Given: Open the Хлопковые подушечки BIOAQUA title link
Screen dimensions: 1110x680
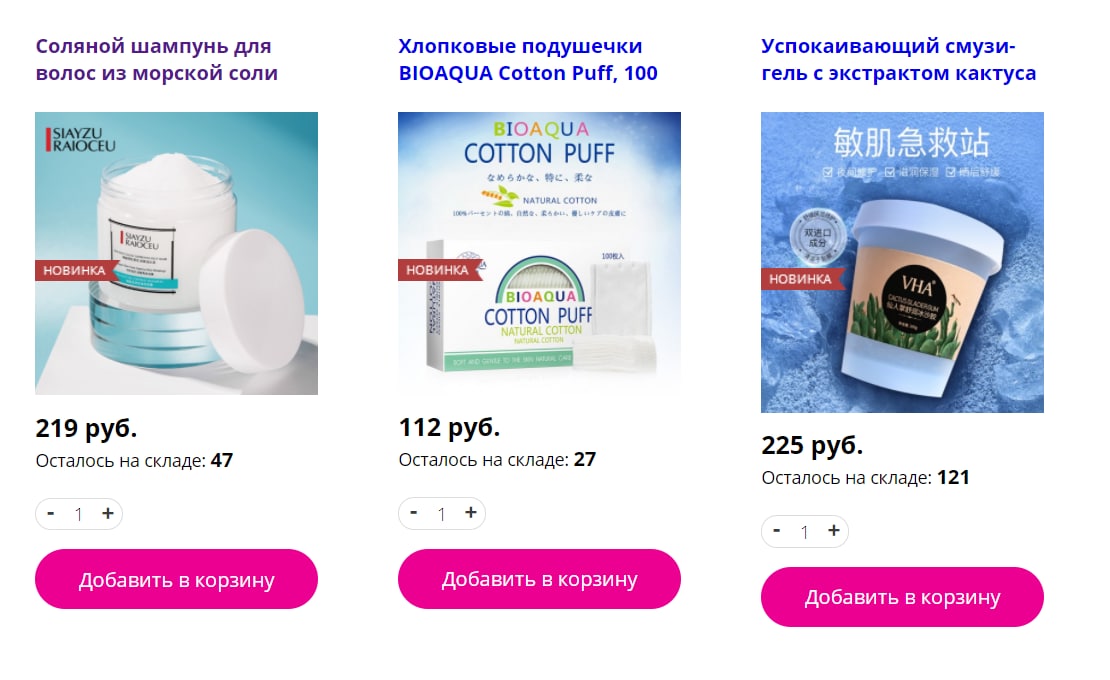Looking at the screenshot, I should (x=528, y=59).
